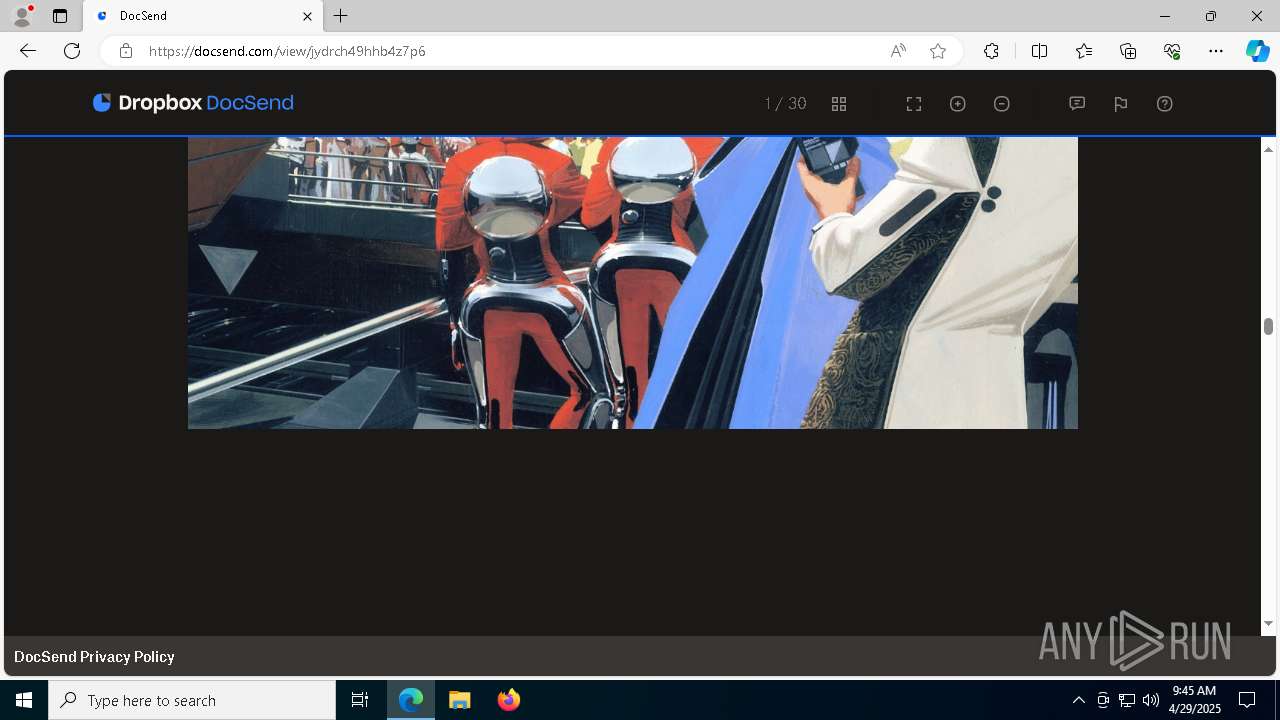1280x720 pixels.
Task: Open Microsoft Edge from taskbar
Action: [411, 700]
